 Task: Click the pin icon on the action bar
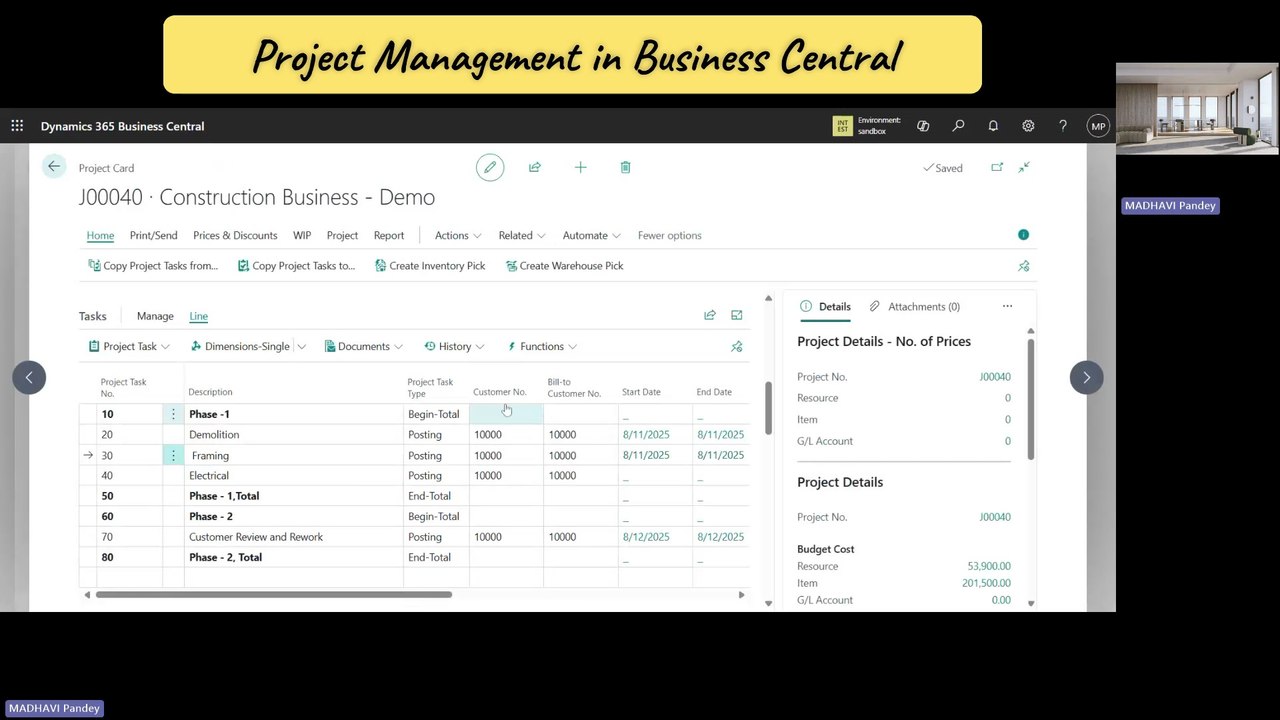click(1023, 266)
